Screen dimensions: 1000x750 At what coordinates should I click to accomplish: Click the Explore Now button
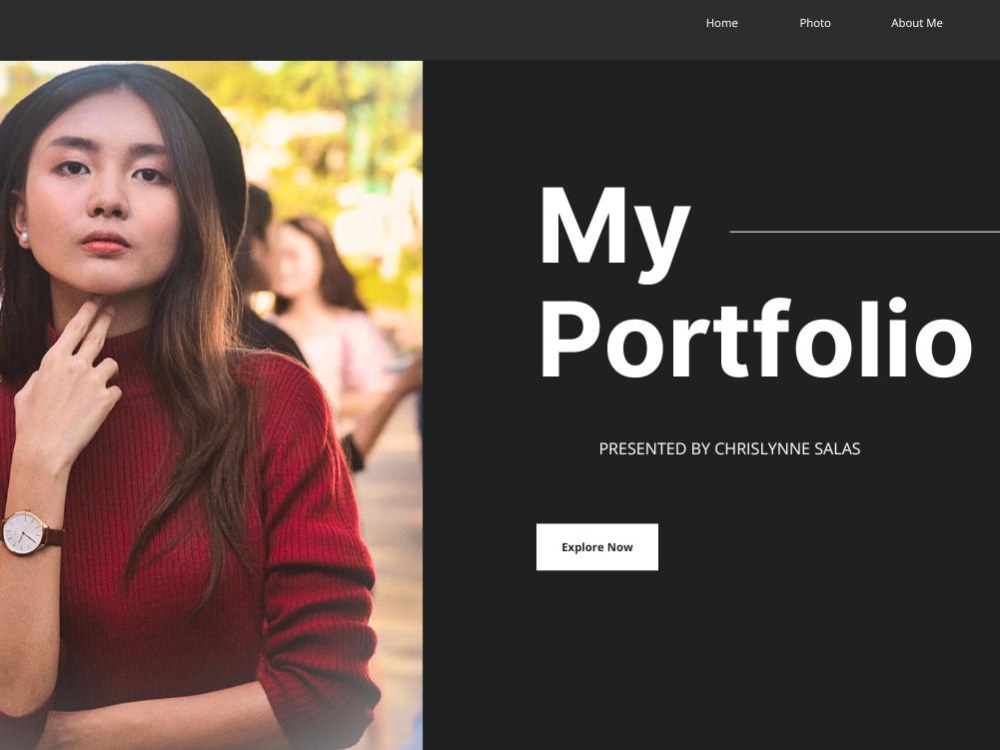click(x=597, y=547)
